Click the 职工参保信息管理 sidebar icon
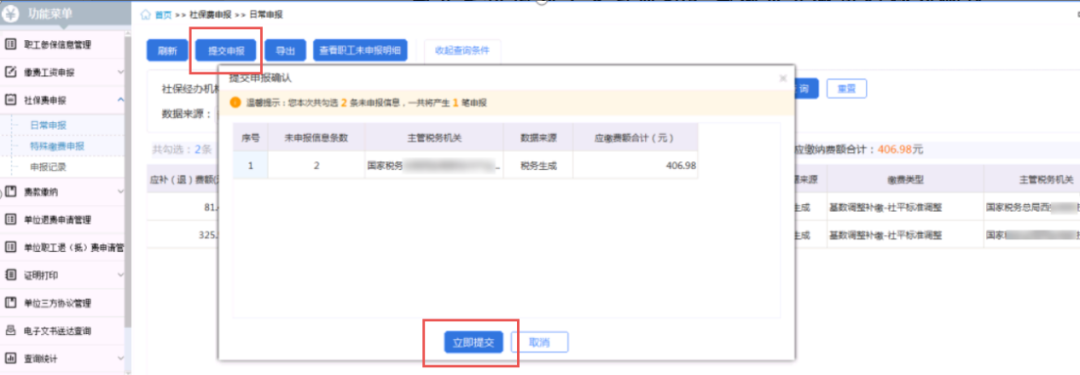 coord(10,45)
